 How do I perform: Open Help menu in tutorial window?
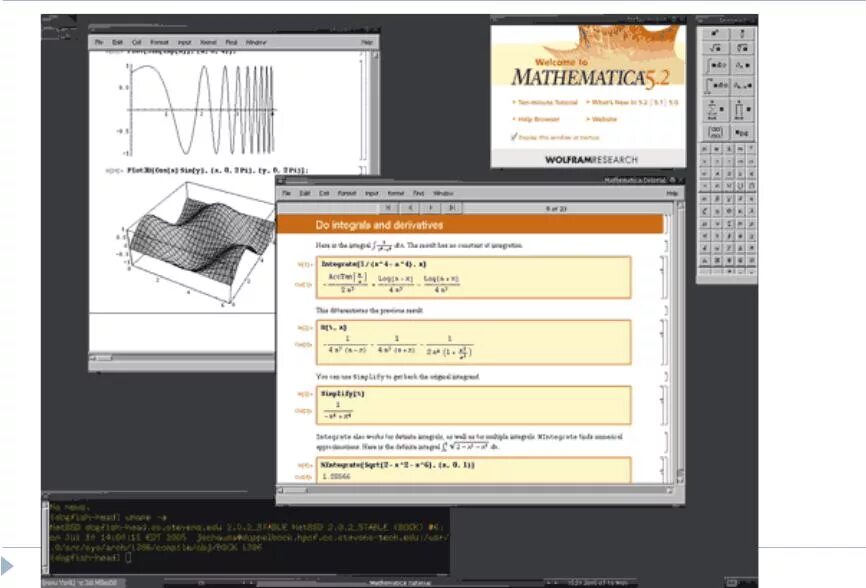(672, 193)
